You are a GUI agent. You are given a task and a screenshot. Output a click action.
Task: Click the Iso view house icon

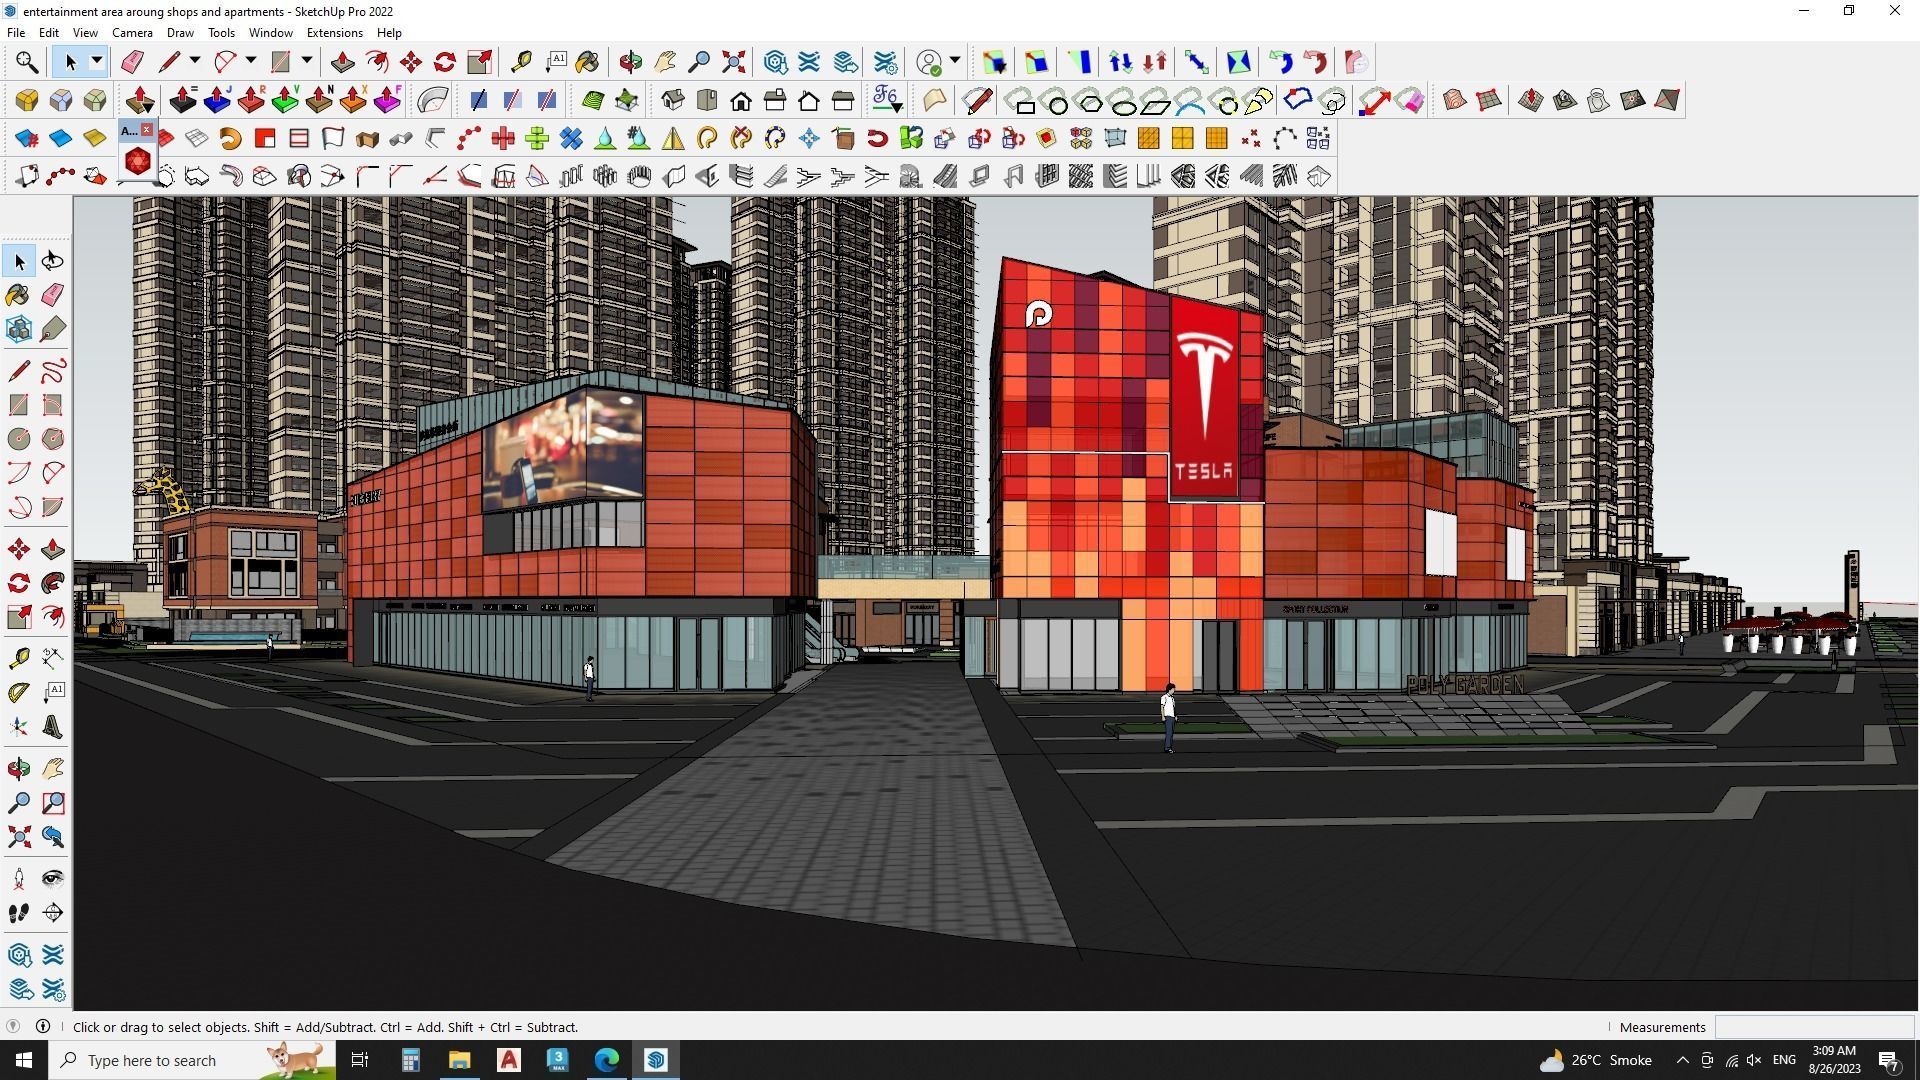click(673, 100)
